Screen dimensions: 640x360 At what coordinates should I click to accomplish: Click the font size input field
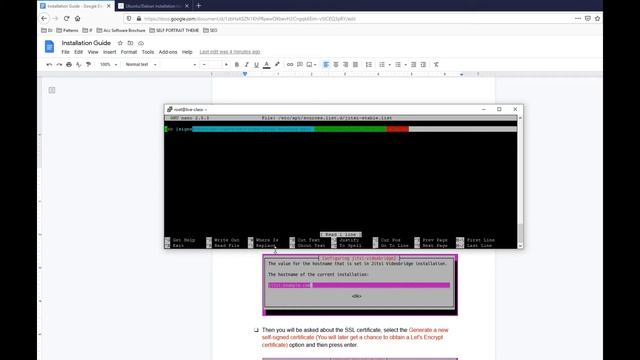[215, 64]
